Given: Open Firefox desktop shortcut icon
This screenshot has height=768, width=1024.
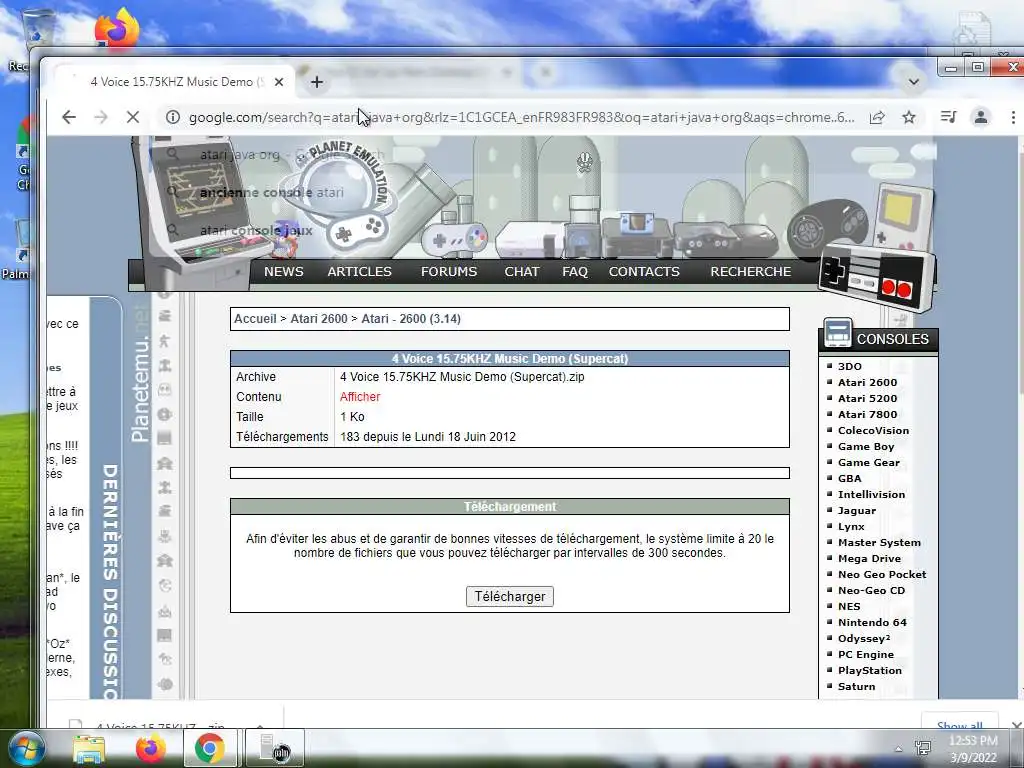Looking at the screenshot, I should [x=118, y=29].
